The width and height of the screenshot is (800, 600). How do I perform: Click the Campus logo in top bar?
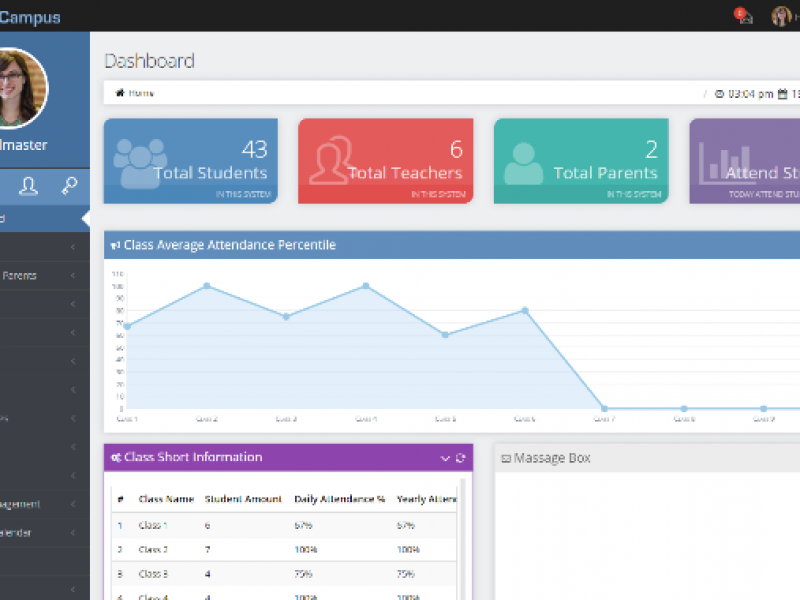coord(30,17)
